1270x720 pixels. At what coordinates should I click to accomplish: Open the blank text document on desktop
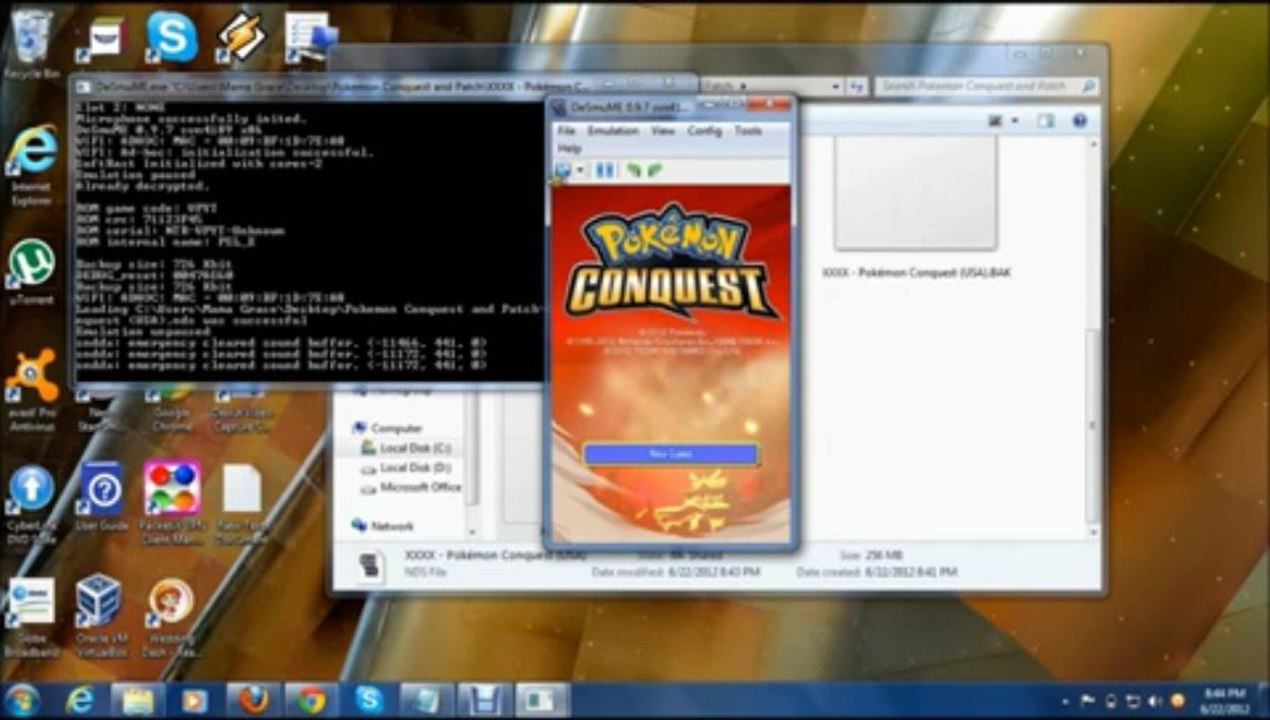click(241, 502)
